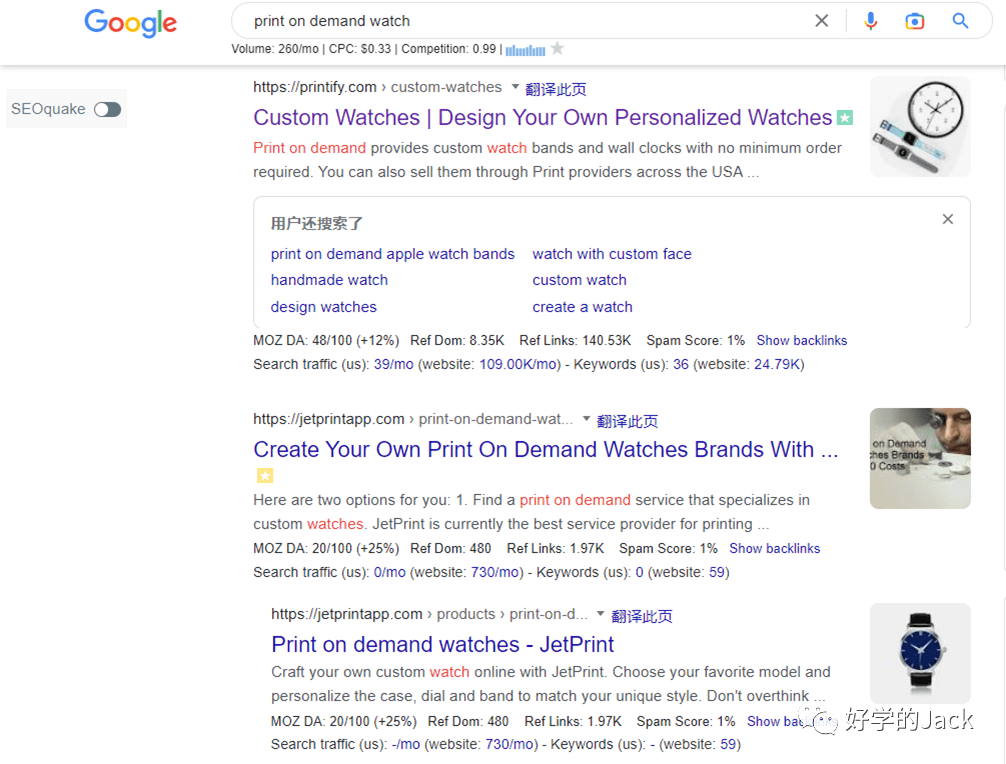The image size is (1006, 764).
Task: Click 0/mo search traffic value
Action: coord(389,572)
